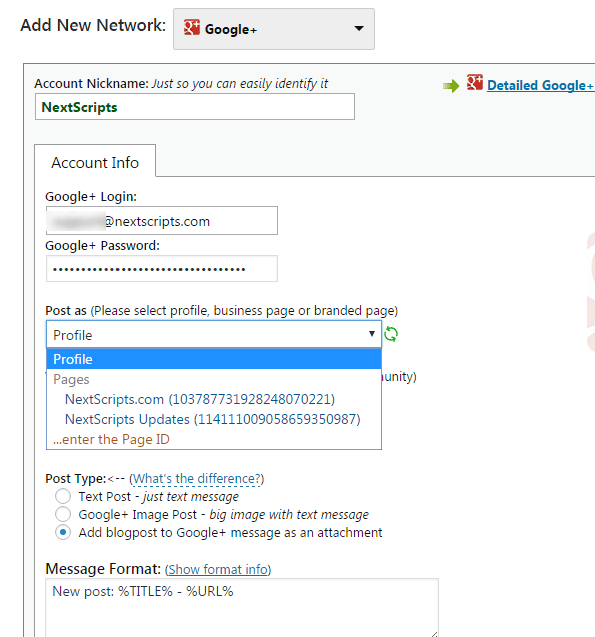Open the 'Show format info' link
The height and width of the screenshot is (637, 595).
coord(218,570)
